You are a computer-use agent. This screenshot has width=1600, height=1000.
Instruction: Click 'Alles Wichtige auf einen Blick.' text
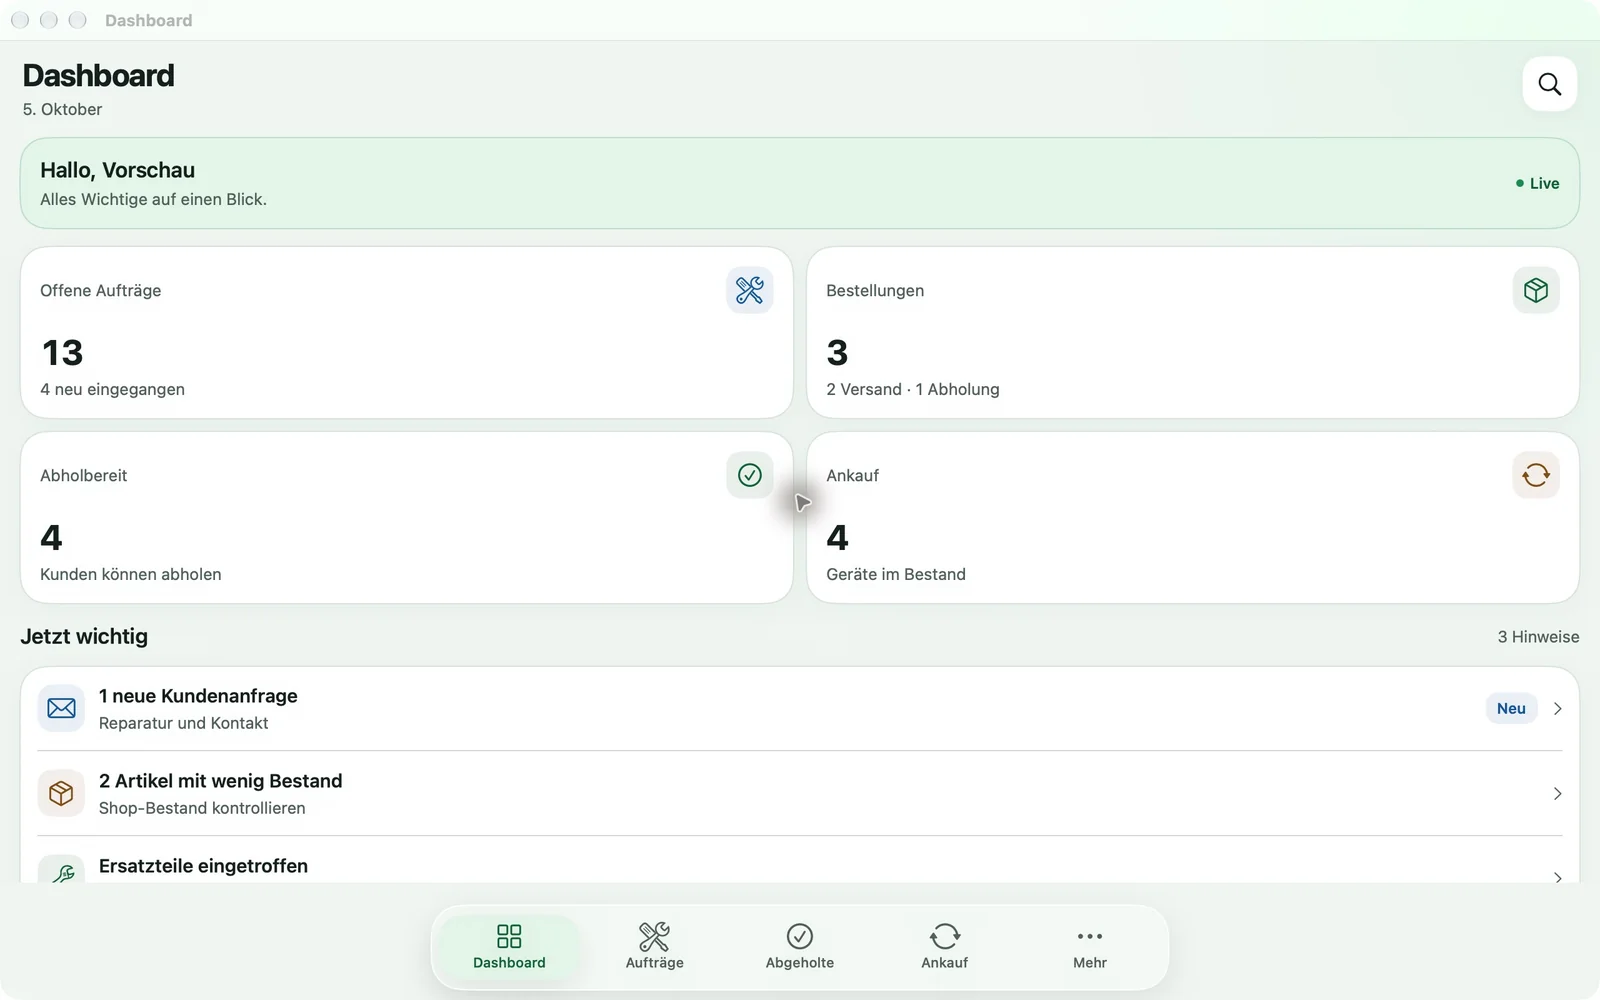click(153, 199)
